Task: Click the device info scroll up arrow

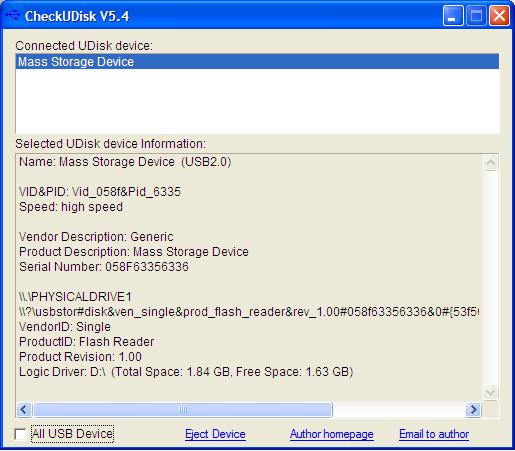Action: [x=490, y=162]
